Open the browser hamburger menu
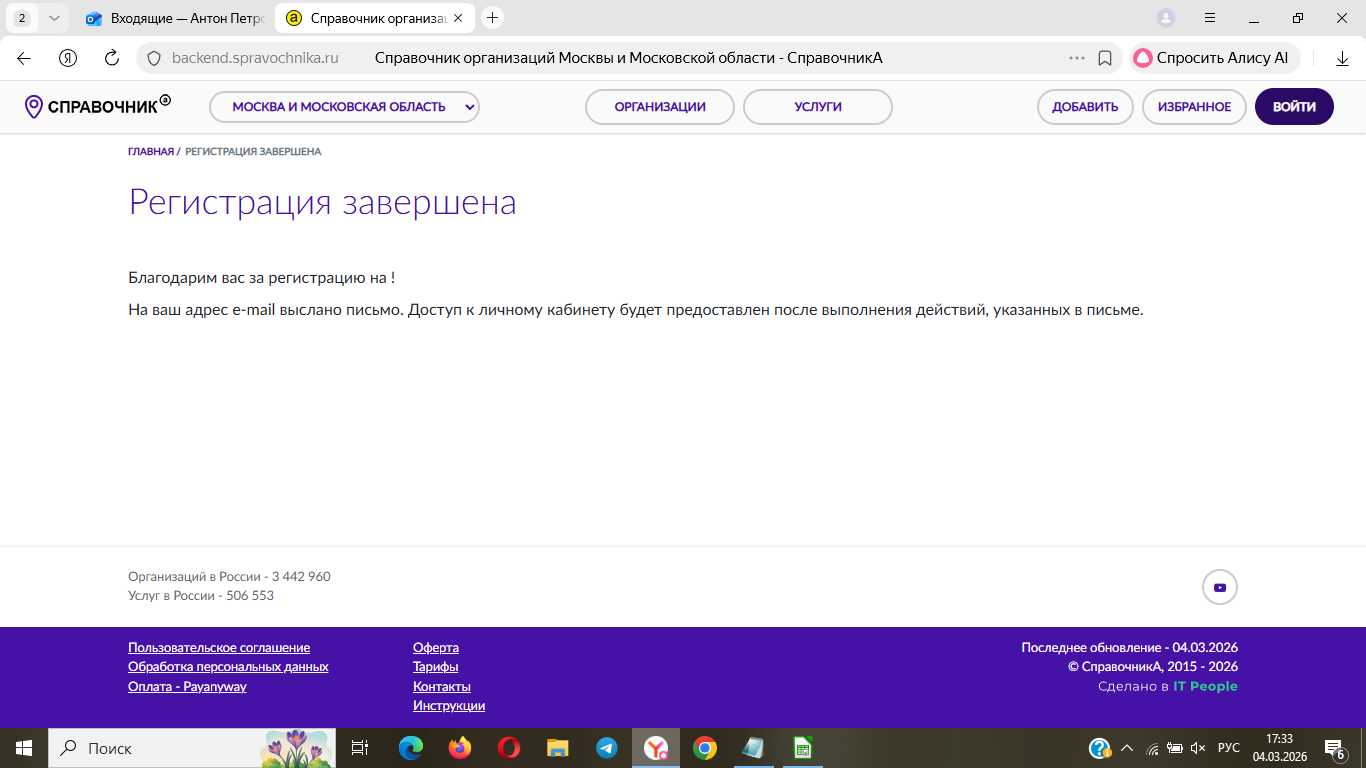The width and height of the screenshot is (1366, 768). click(1210, 18)
